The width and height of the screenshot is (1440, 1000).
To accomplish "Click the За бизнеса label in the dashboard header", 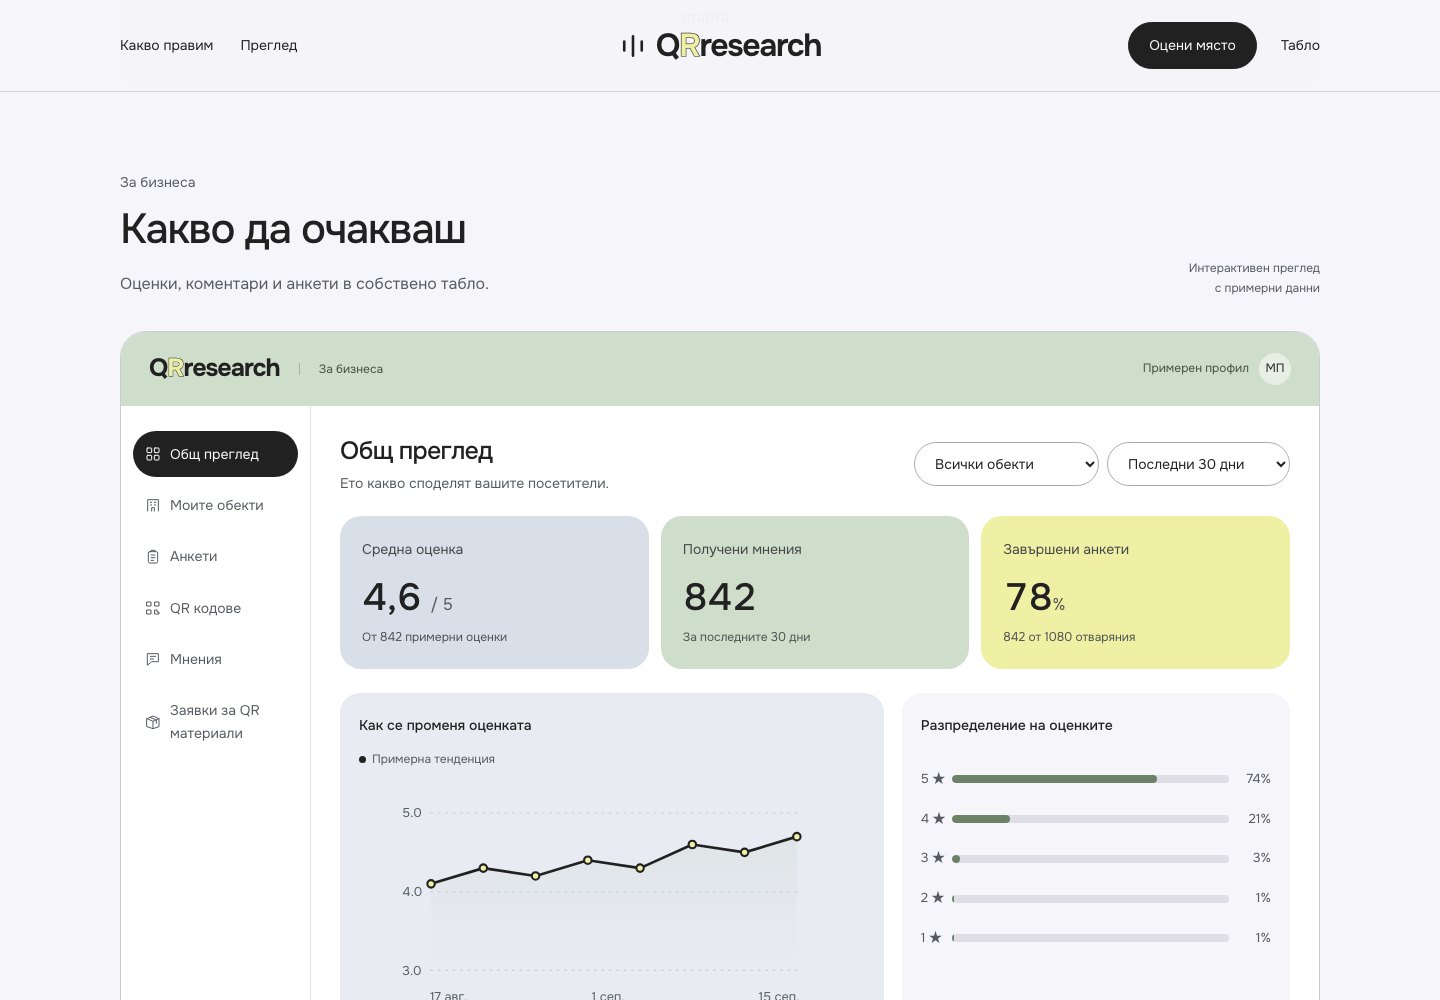I will [351, 369].
